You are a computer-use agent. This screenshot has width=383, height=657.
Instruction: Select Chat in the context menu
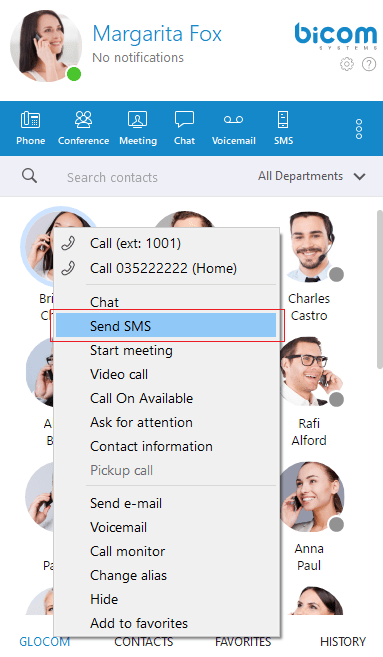(x=167, y=302)
